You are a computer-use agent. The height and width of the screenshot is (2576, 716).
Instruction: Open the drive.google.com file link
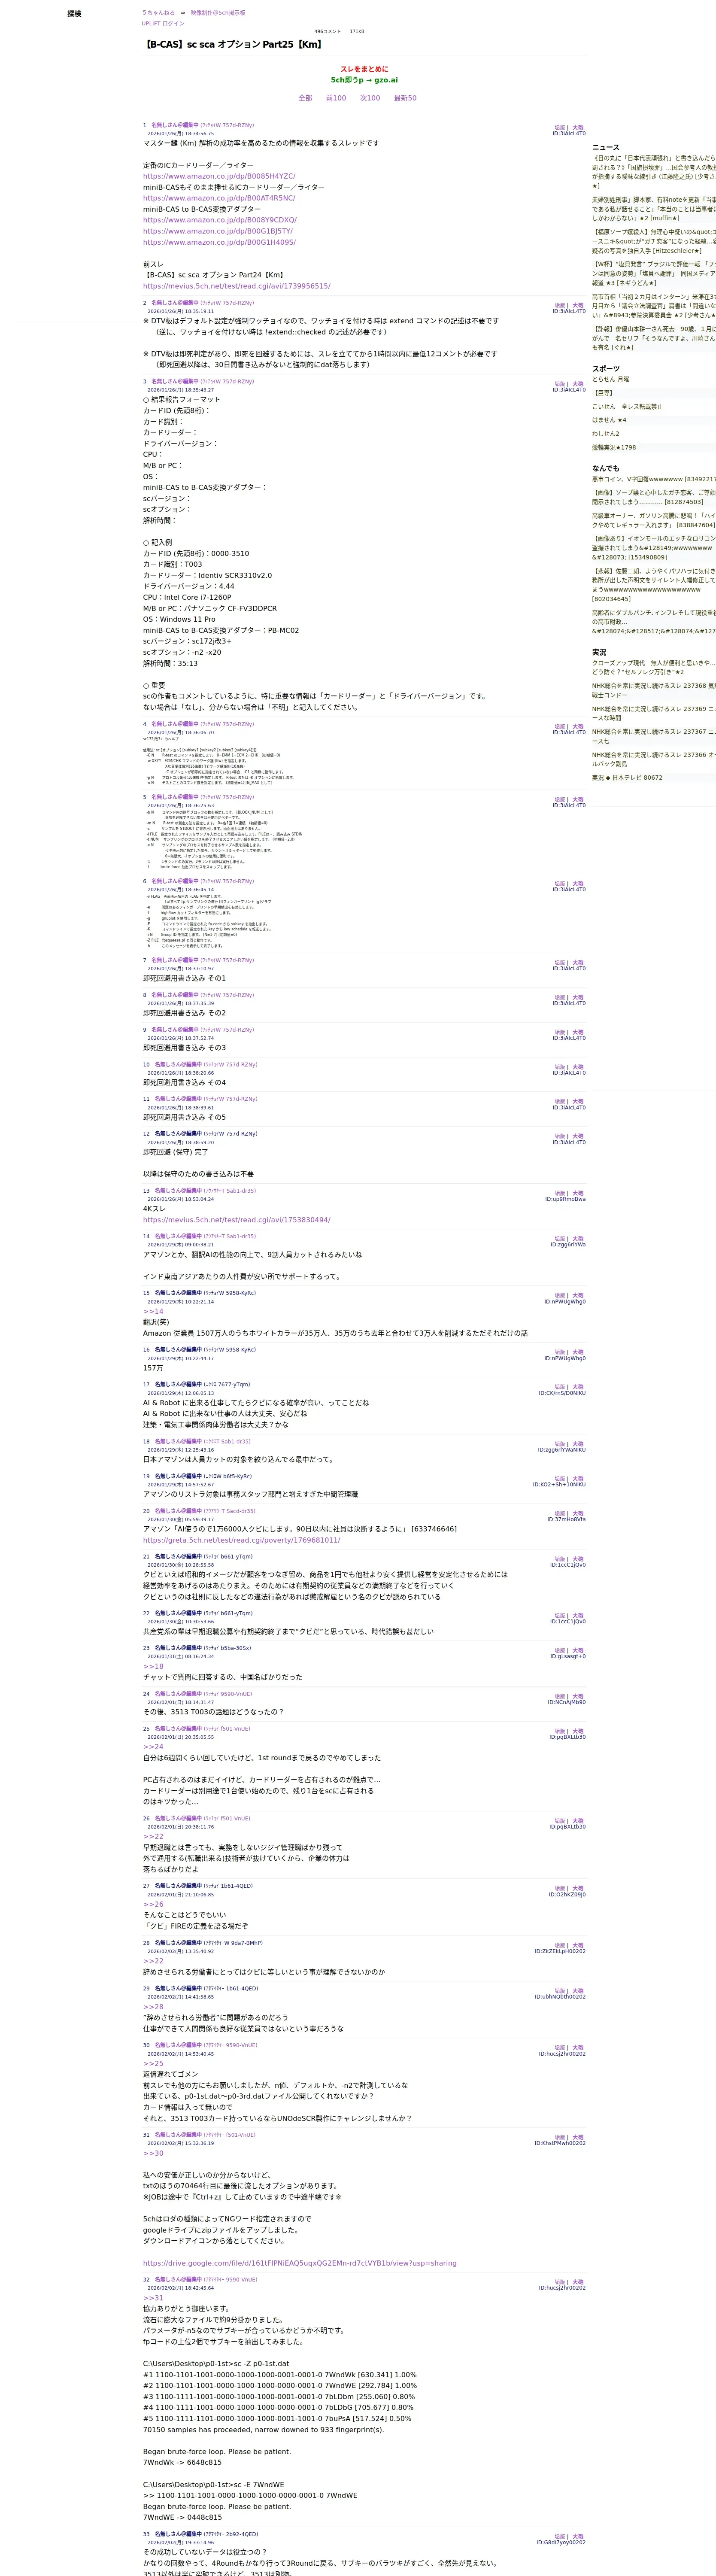(299, 2263)
